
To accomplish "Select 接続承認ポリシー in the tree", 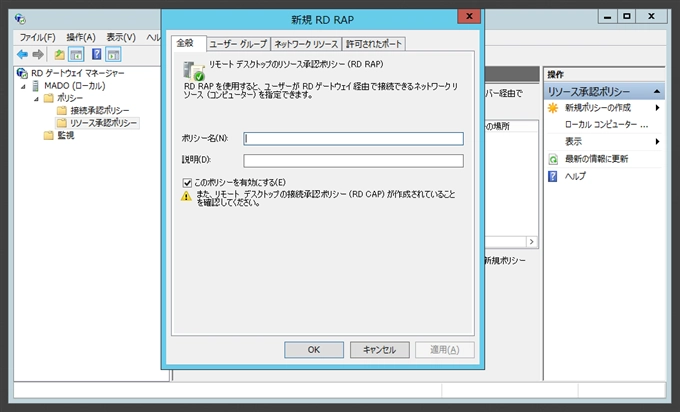I will click(100, 110).
